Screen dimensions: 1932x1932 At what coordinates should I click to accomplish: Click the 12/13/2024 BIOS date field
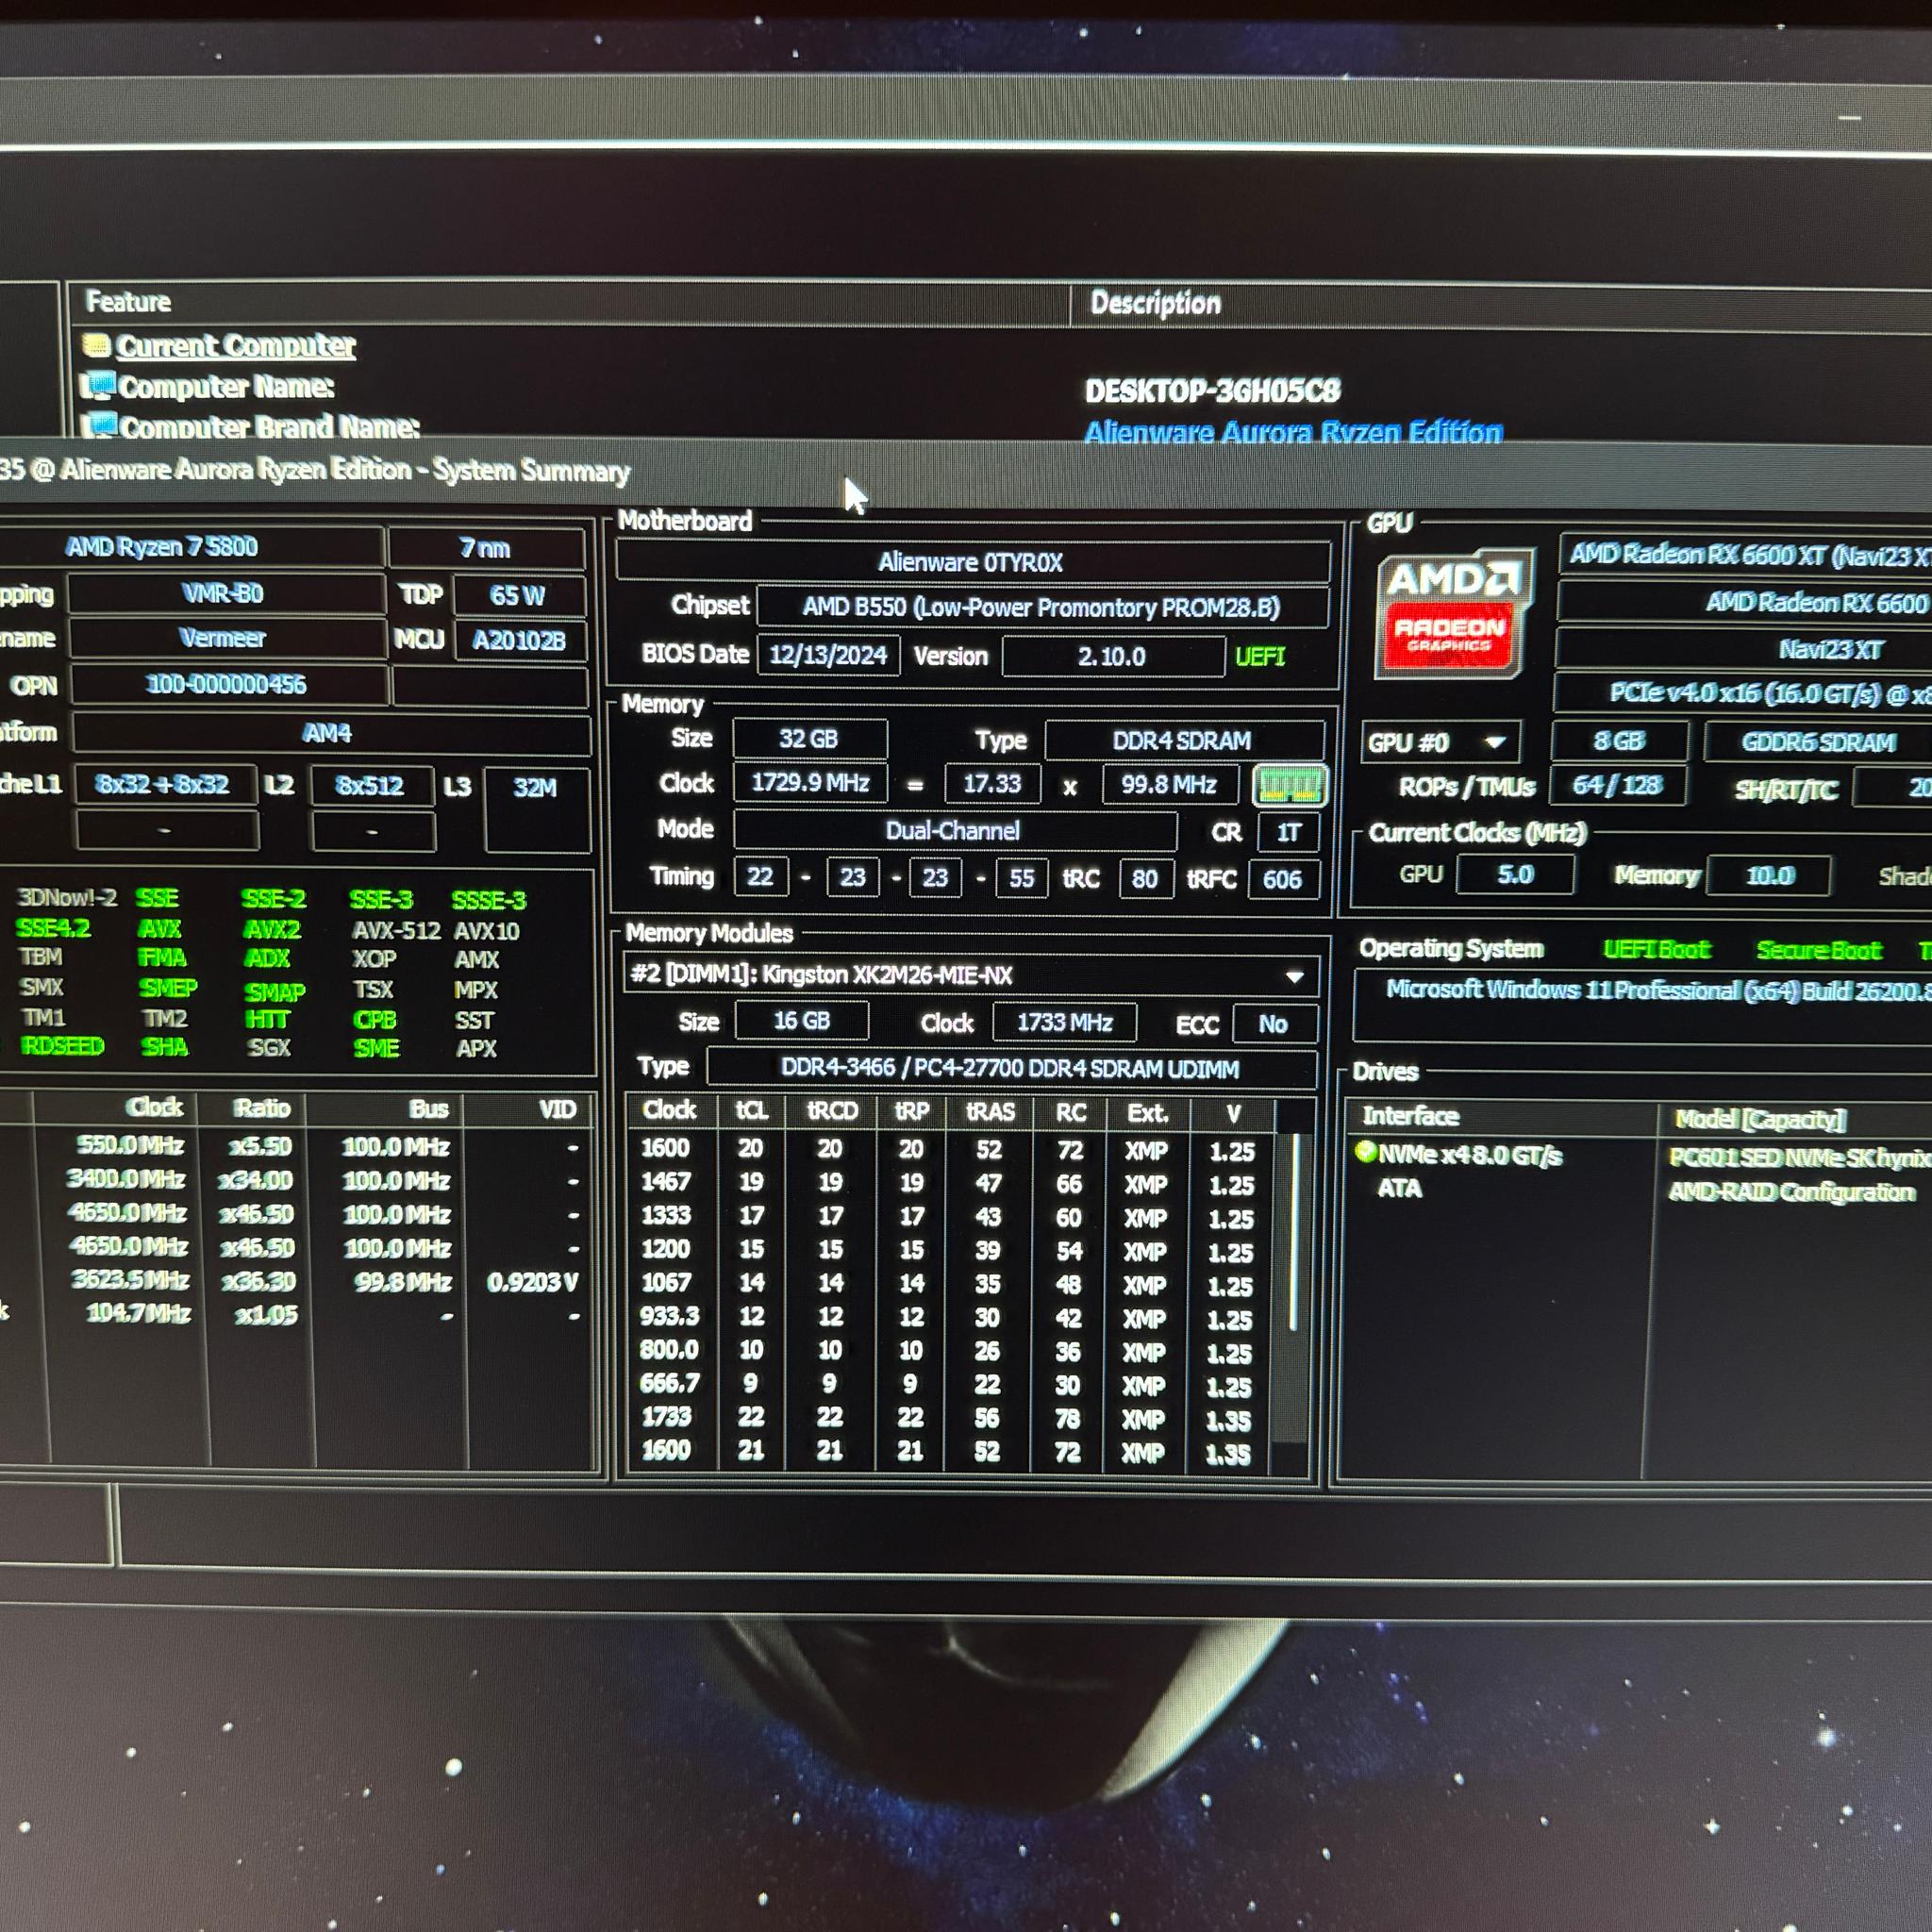828,655
